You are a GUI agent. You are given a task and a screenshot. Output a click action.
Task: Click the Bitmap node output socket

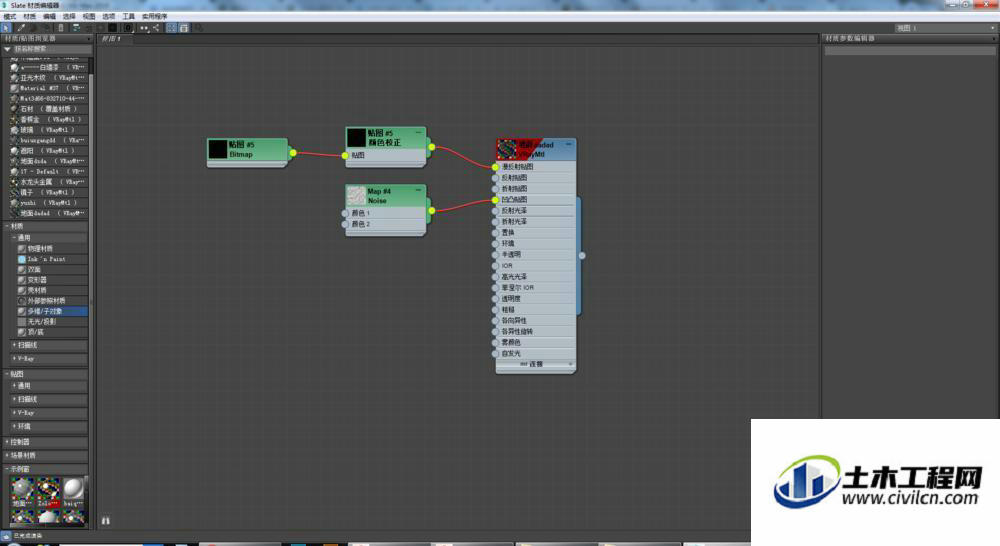pyautogui.click(x=293, y=152)
